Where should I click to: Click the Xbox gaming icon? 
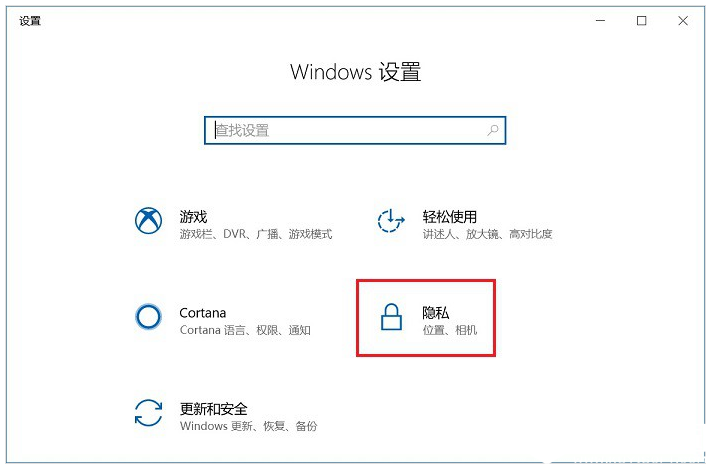coord(149,220)
